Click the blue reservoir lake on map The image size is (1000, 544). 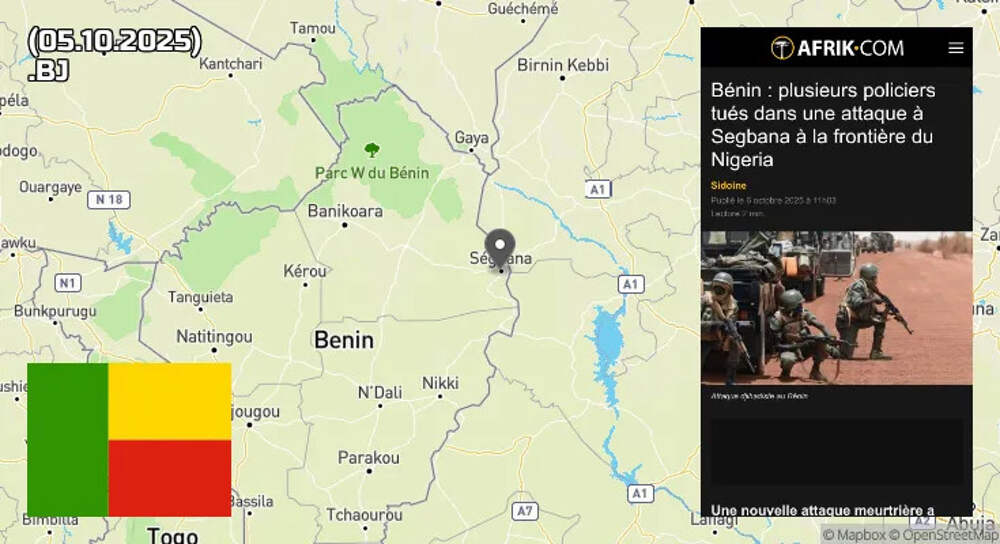point(609,356)
